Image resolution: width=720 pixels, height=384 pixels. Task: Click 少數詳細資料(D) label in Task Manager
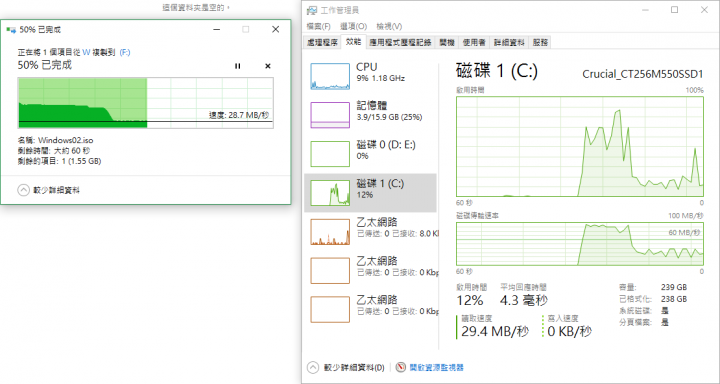[x=354, y=367]
